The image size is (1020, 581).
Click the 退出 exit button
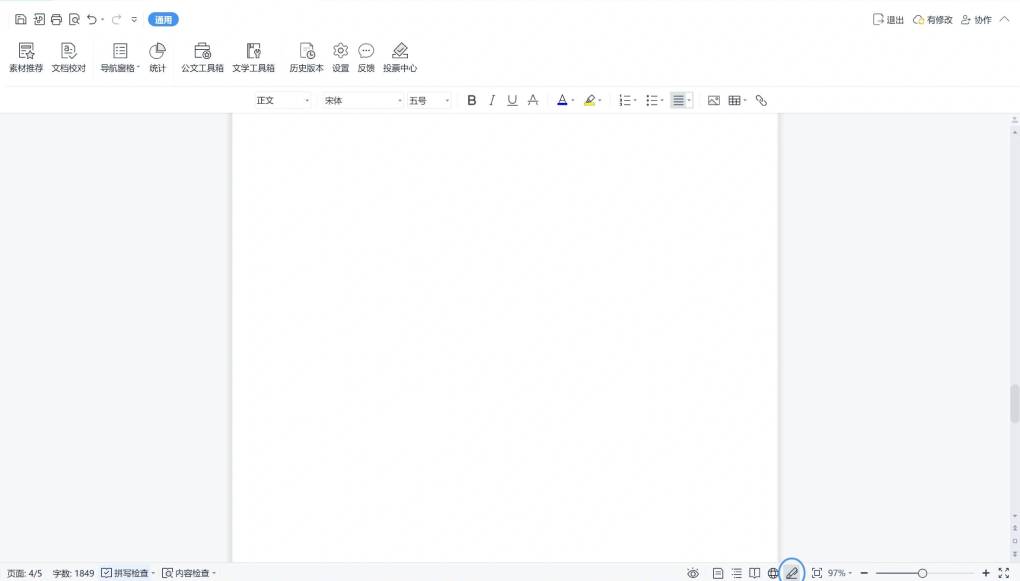pos(888,18)
